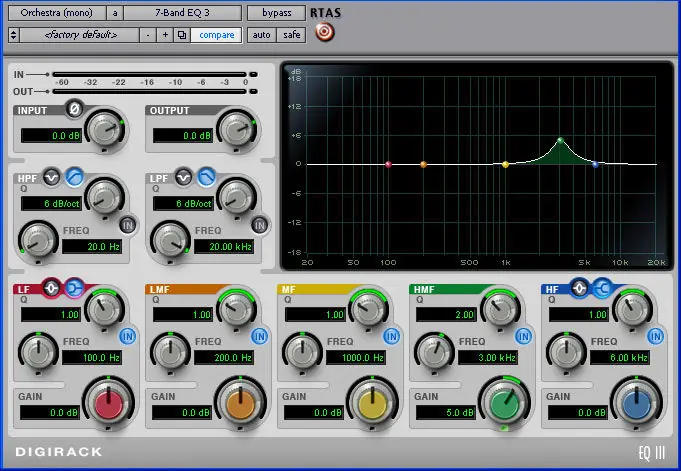Image resolution: width=681 pixels, height=471 pixels.
Task: Open the Orchestra (mono) track selector
Action: point(56,13)
